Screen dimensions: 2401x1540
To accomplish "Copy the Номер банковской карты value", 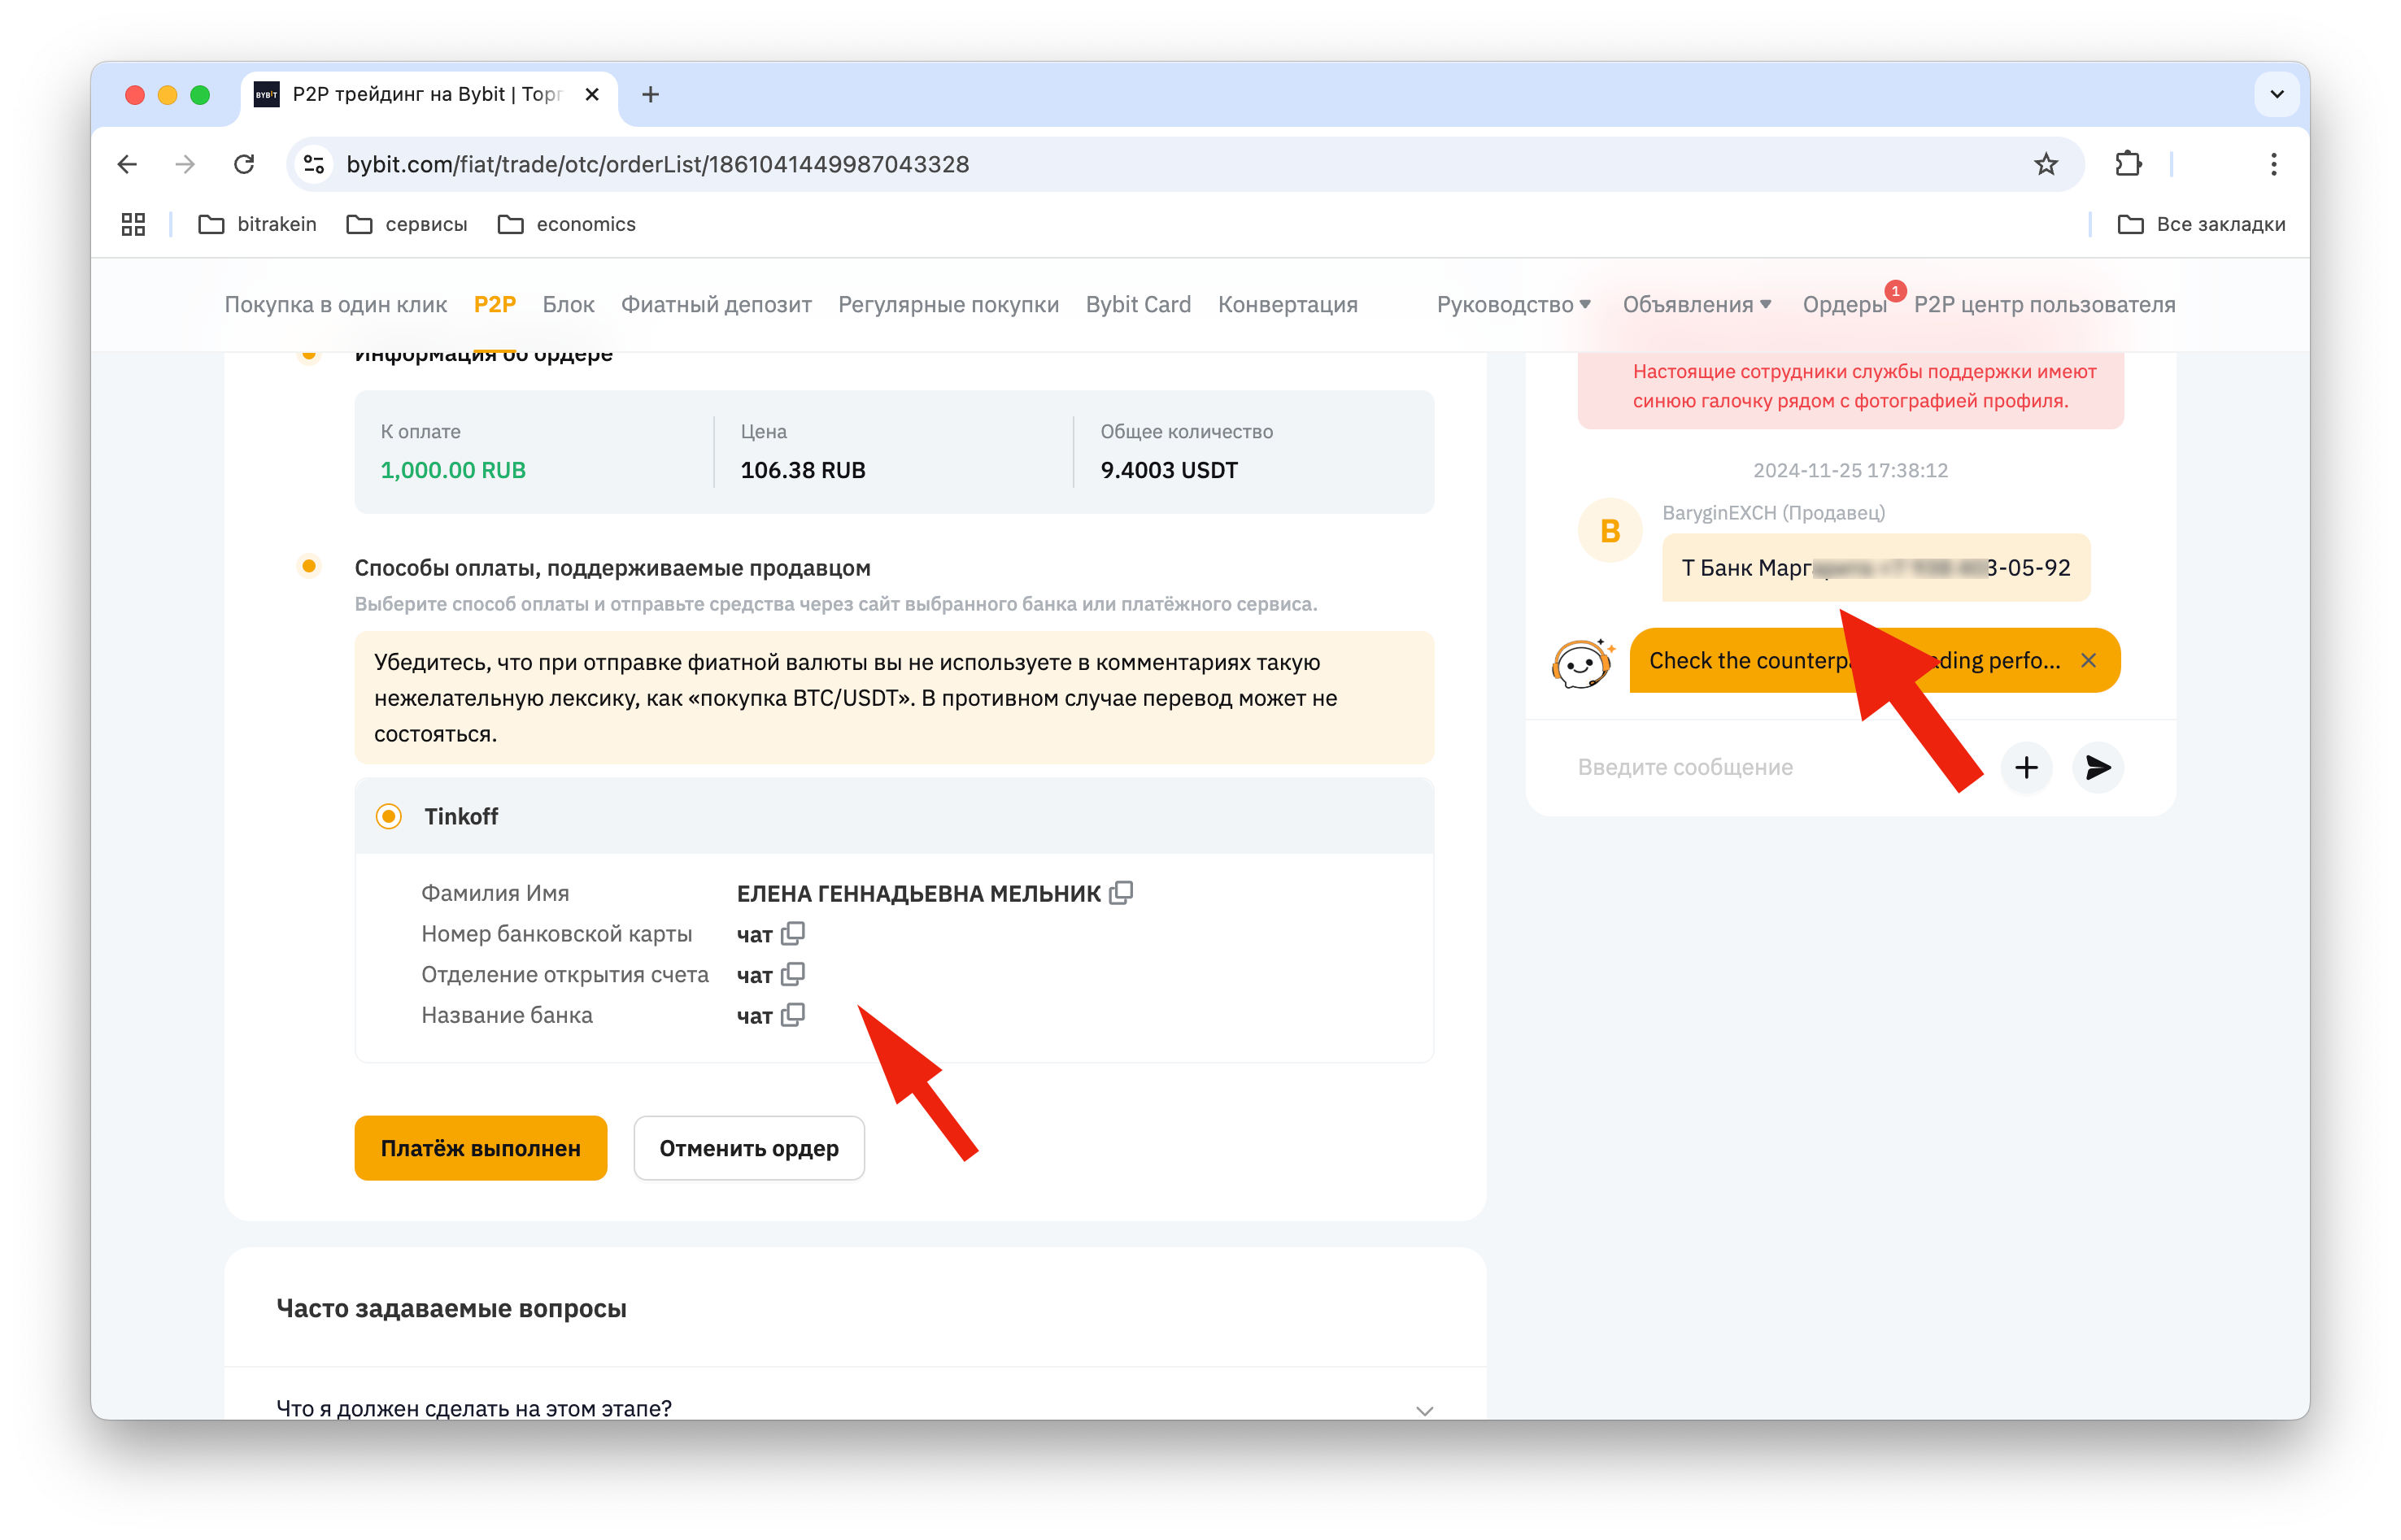I will click(793, 933).
